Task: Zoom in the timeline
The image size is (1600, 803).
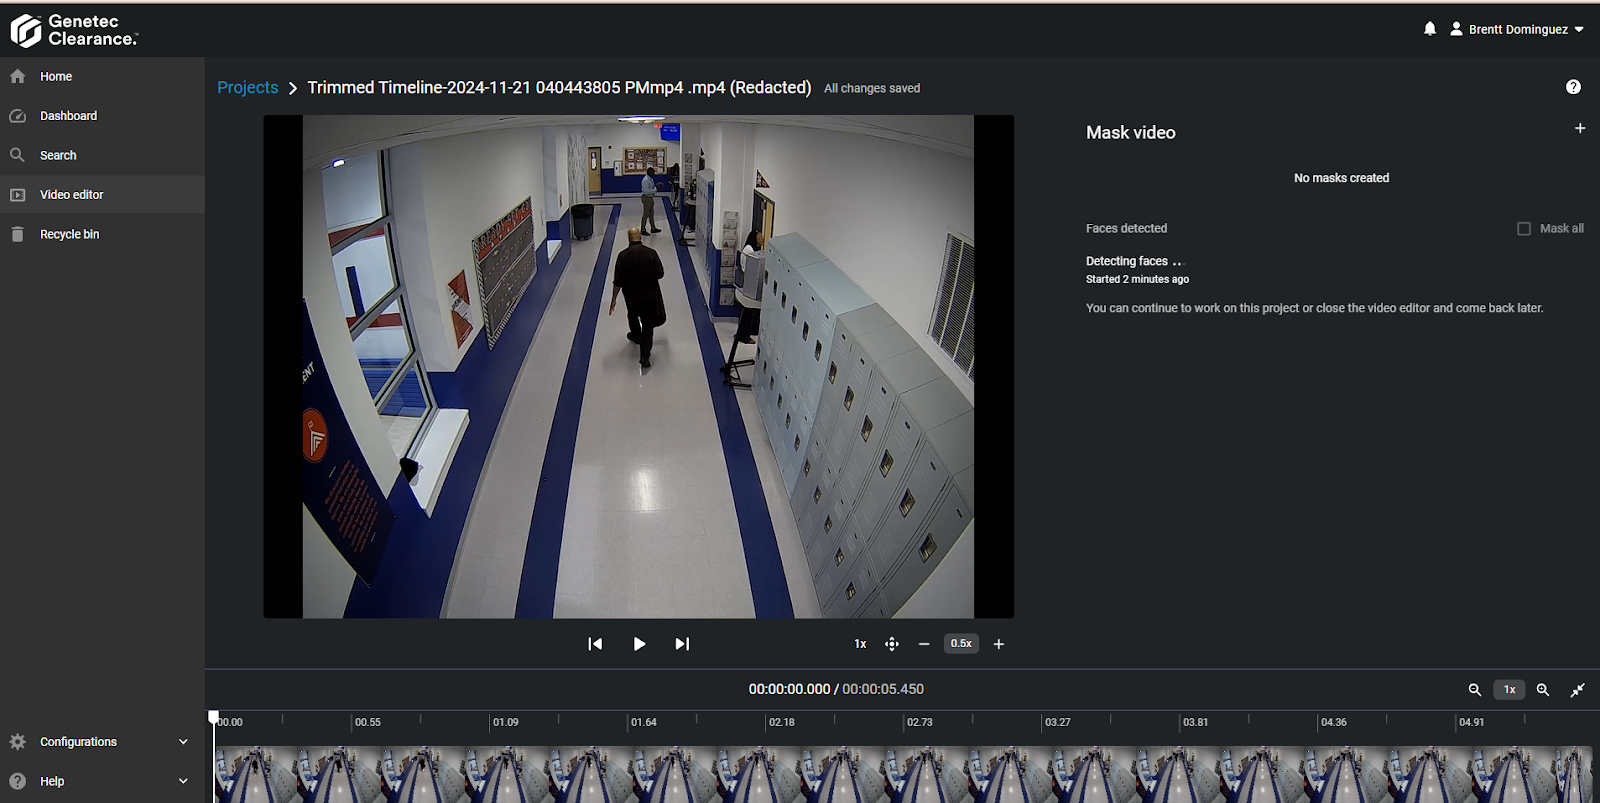Action: (1543, 690)
